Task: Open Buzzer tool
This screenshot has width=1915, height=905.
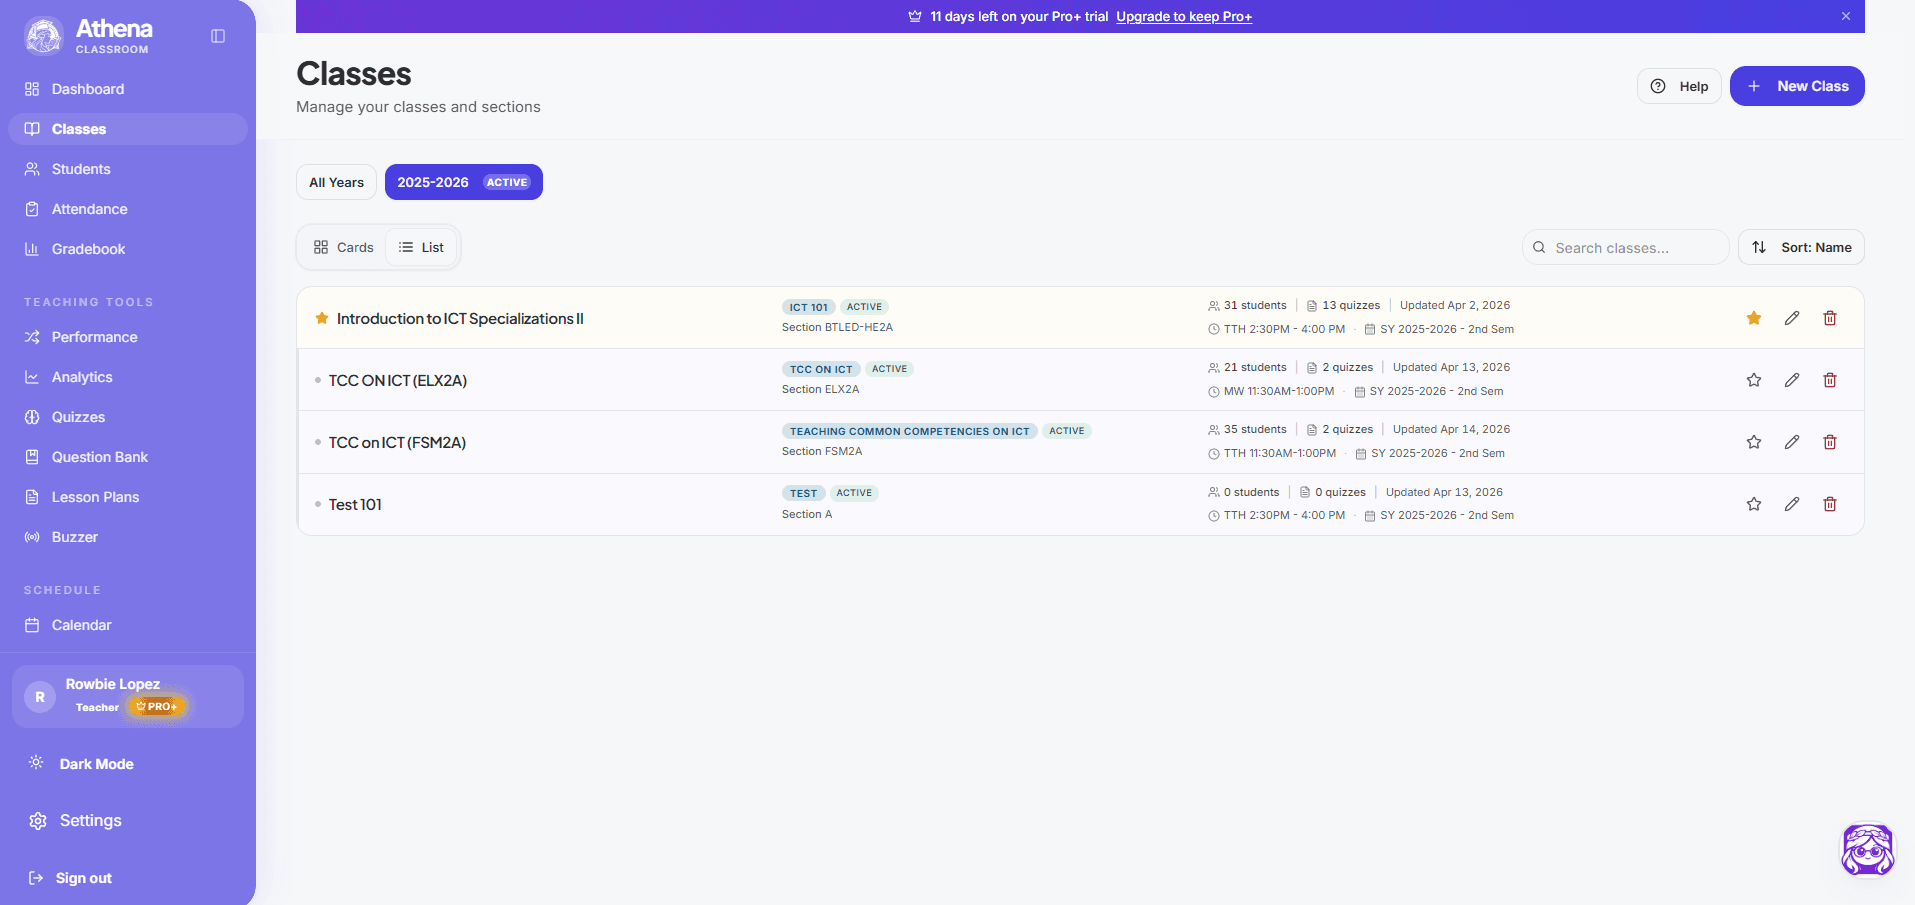Action: tap(128, 537)
